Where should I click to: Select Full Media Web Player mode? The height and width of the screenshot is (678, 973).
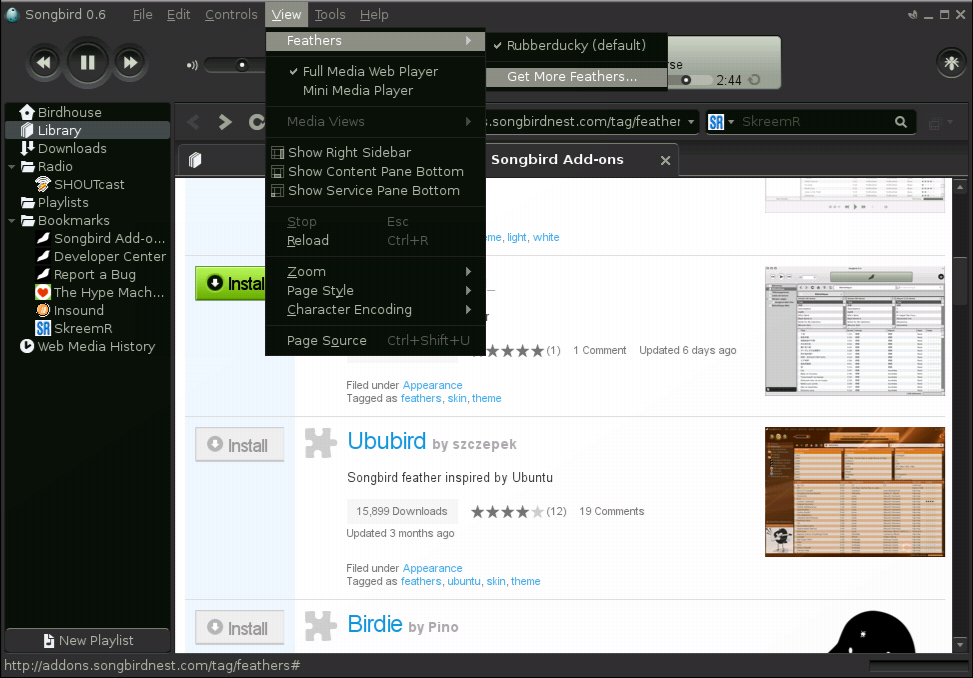(x=375, y=72)
